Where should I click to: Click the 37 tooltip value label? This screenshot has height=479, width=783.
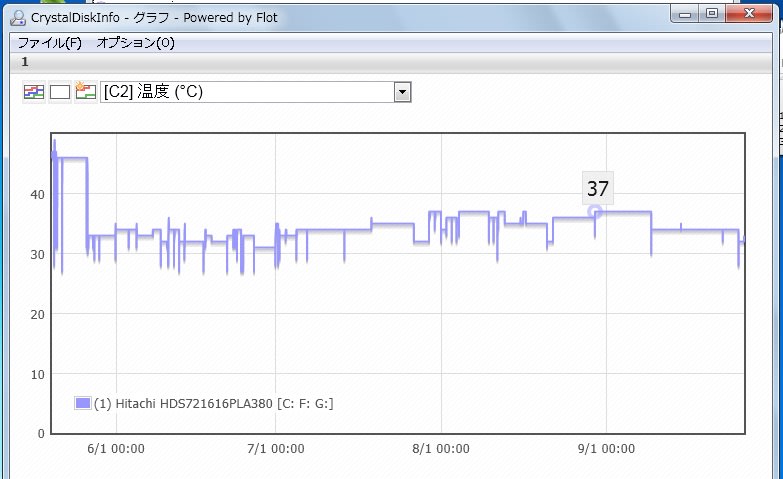click(x=598, y=188)
